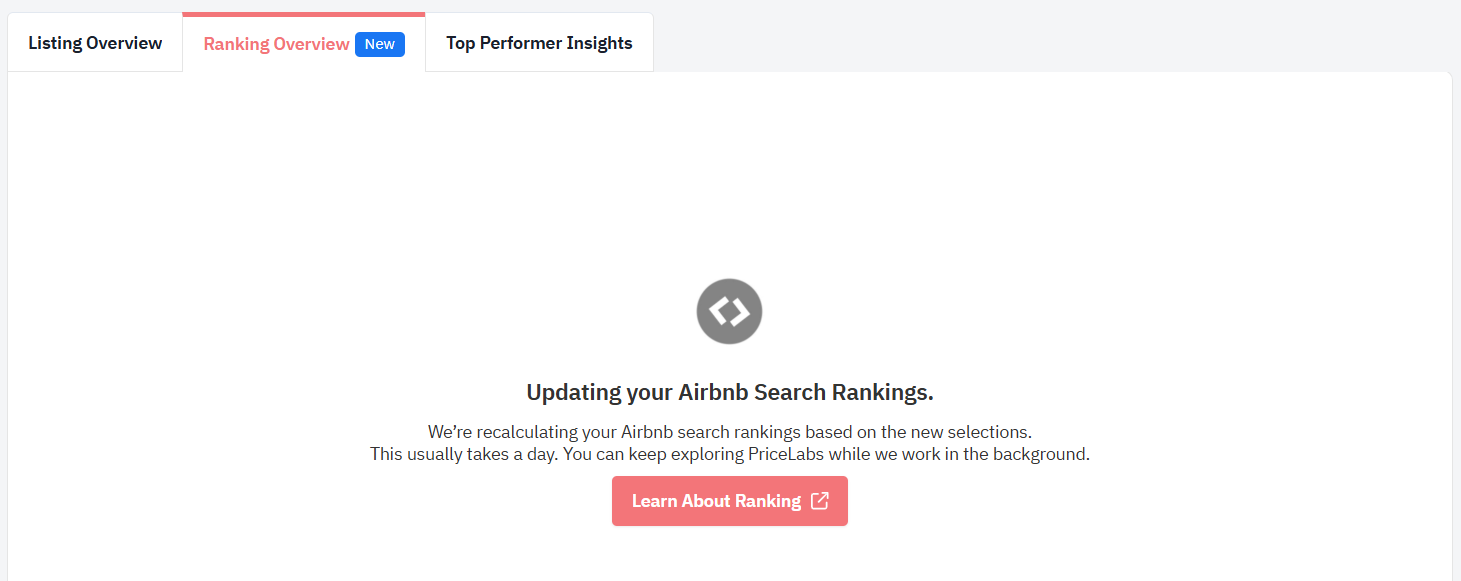The image size is (1461, 581).
Task: Click the word "Updating" in the bold heading
Action: coord(574,392)
